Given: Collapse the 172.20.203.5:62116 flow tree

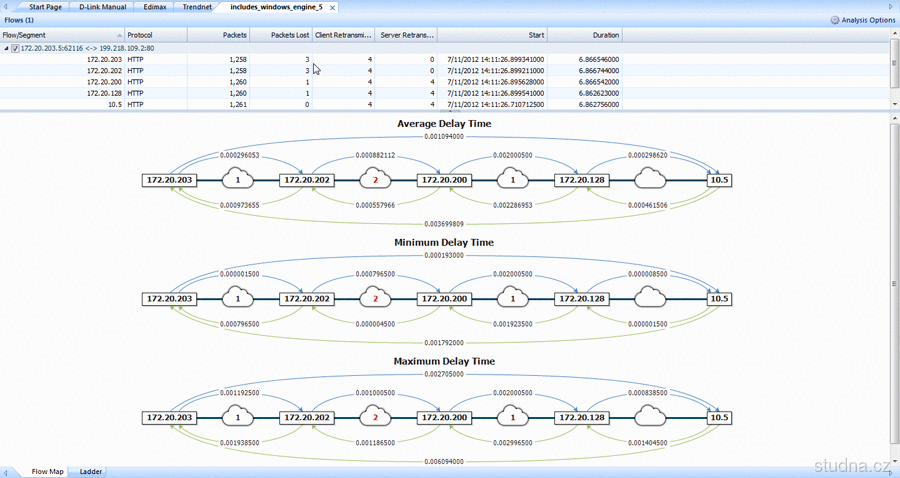Looking at the screenshot, I should (6, 48).
